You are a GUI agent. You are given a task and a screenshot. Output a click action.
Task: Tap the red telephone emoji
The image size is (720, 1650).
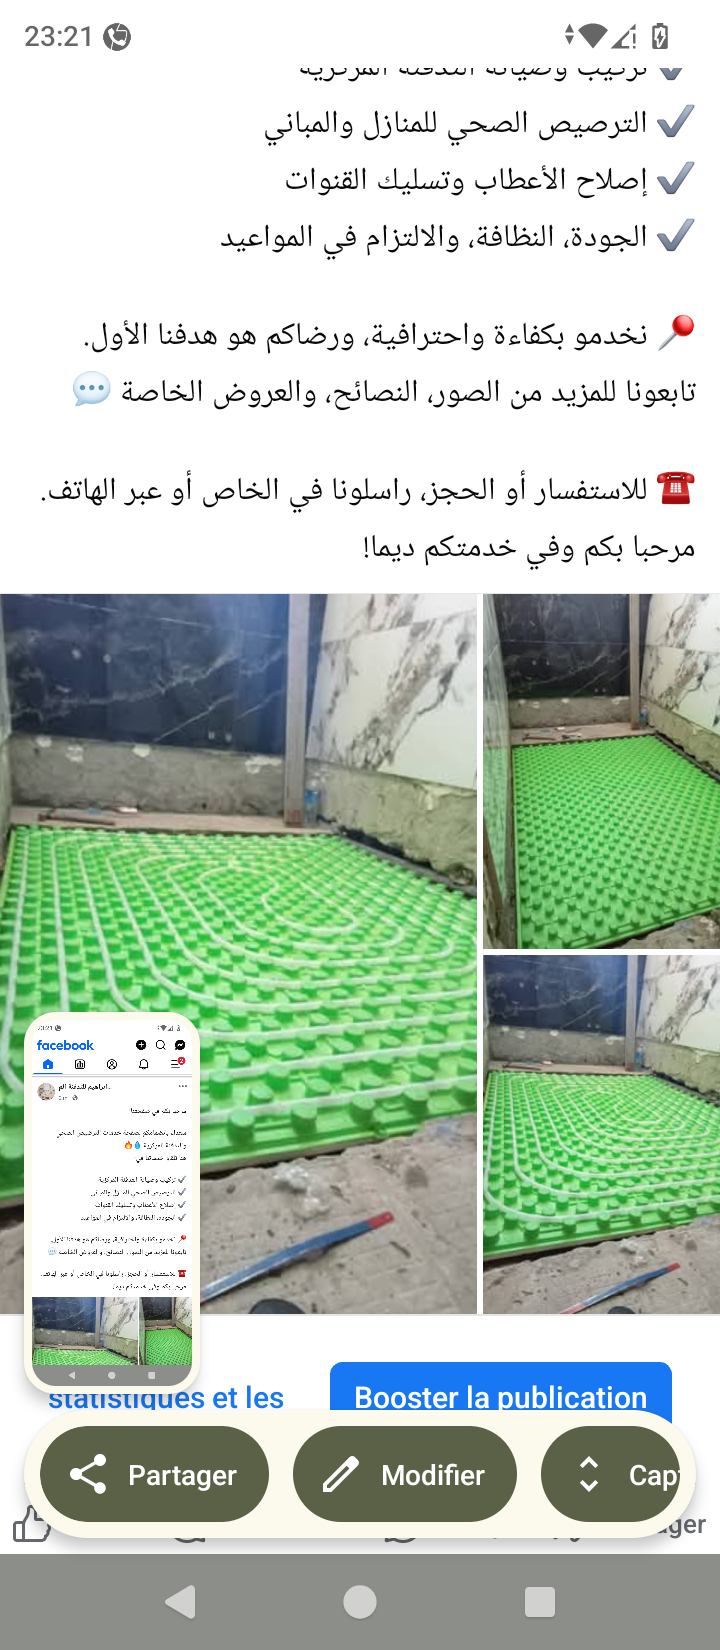675,489
